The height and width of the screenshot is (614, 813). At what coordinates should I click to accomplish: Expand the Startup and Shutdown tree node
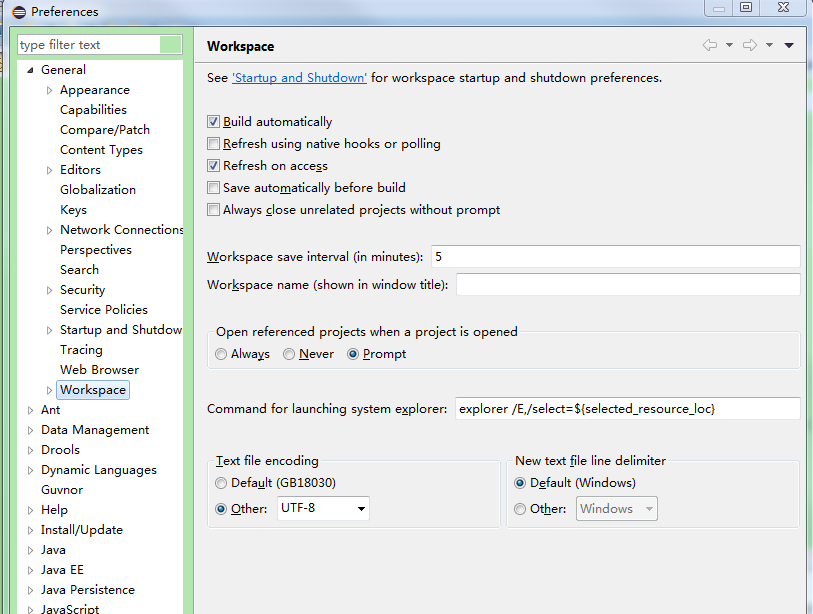point(49,330)
